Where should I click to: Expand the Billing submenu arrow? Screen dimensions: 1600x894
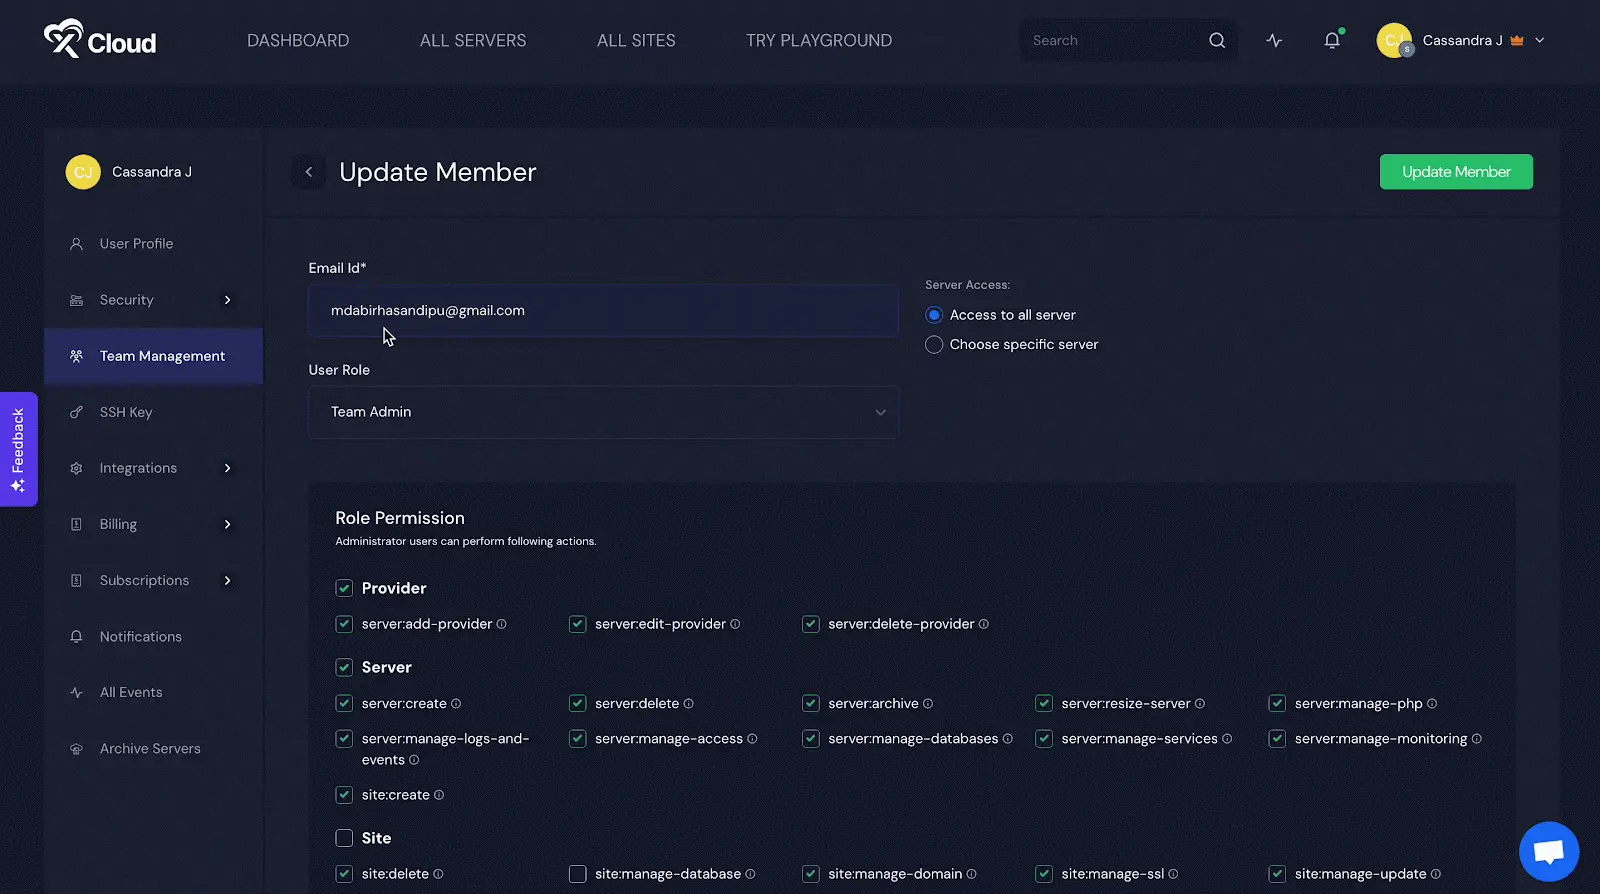pos(228,524)
